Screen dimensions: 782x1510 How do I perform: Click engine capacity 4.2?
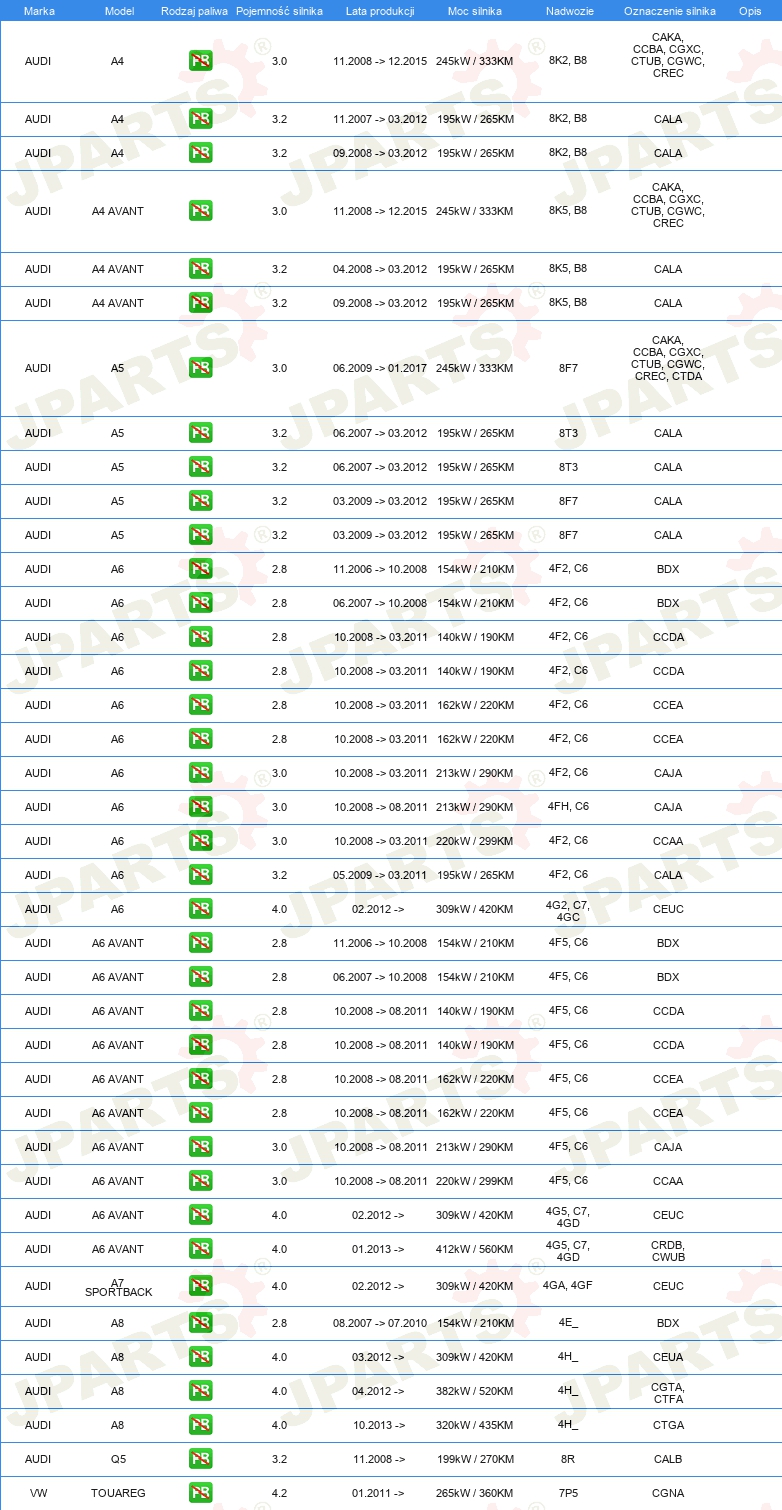pyautogui.click(x=279, y=1493)
